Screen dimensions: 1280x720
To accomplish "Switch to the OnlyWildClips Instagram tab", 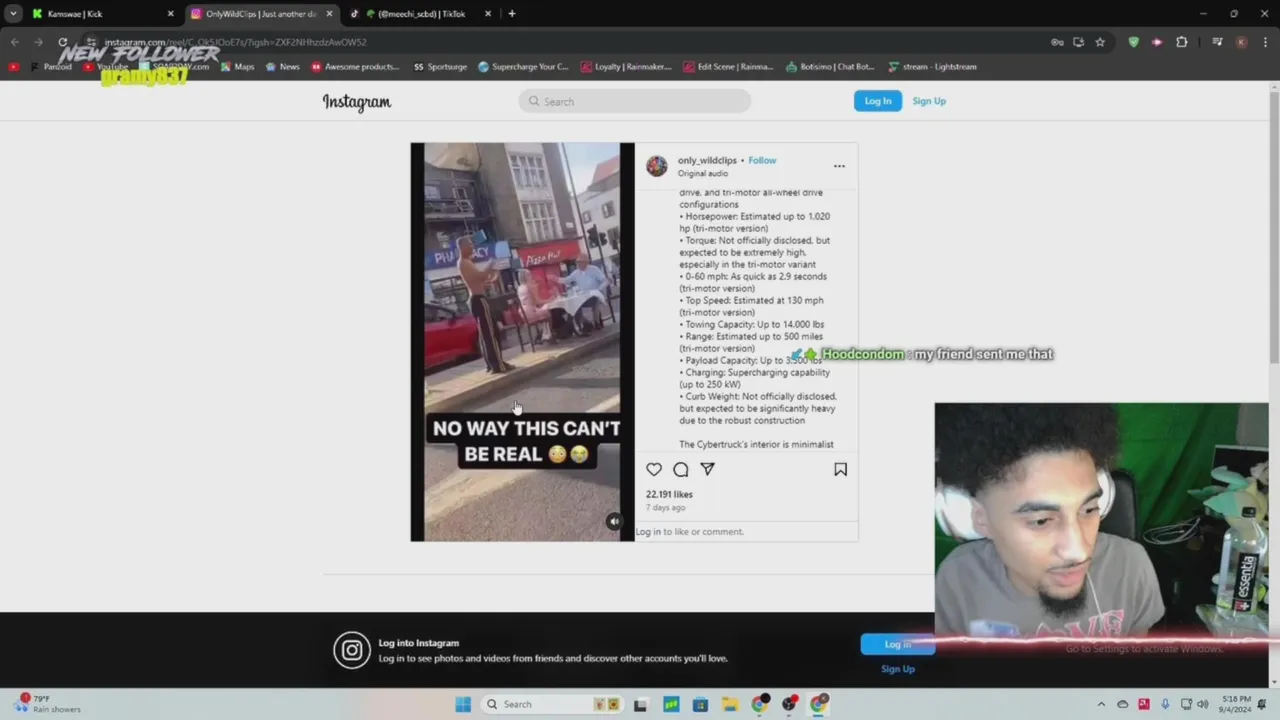I will click(x=260, y=14).
